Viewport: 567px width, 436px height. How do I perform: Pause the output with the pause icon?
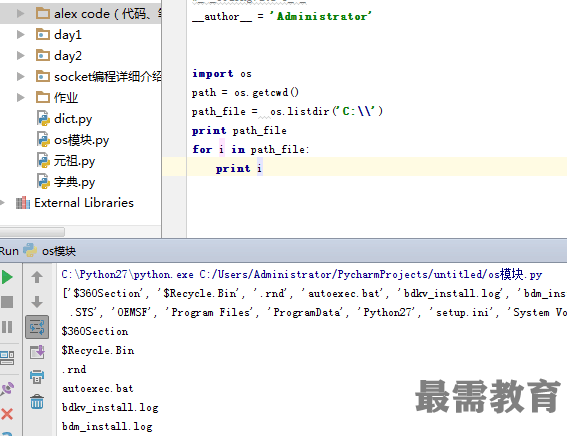[7, 327]
